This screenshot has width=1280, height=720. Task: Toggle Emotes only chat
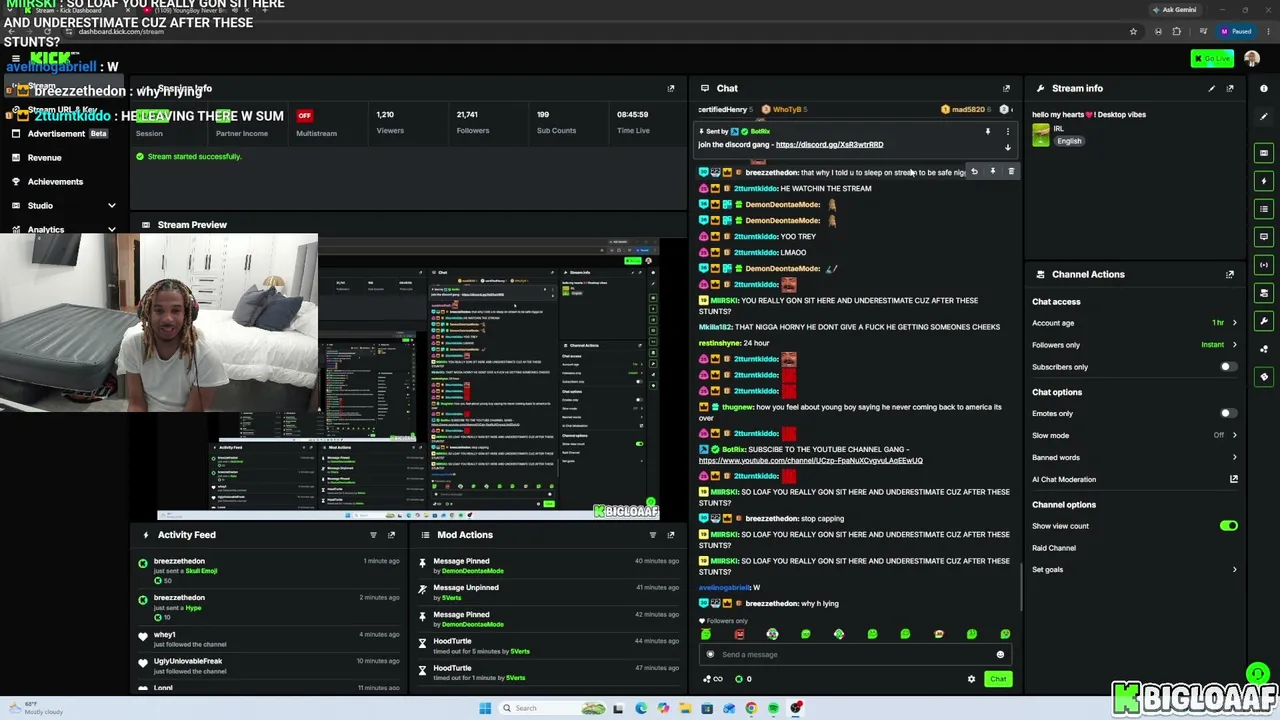1228,414
